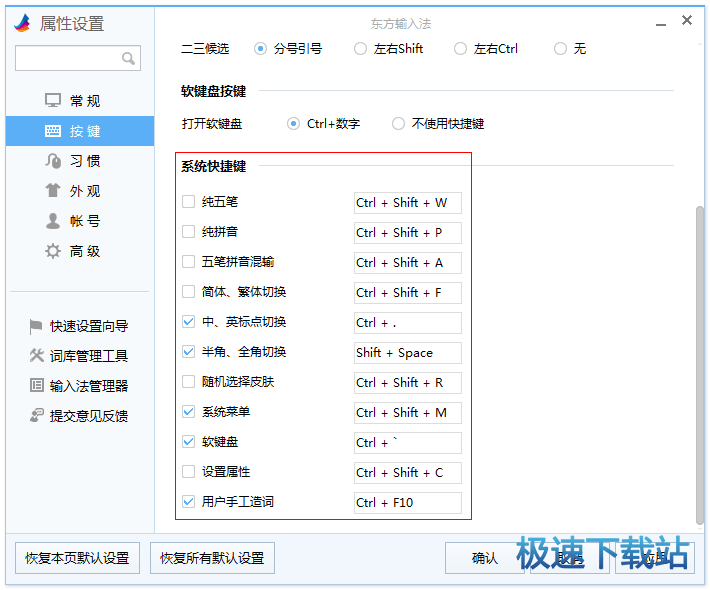Click the Ctrl + . shortcut field
Screen dimensions: 710x590
point(408,323)
